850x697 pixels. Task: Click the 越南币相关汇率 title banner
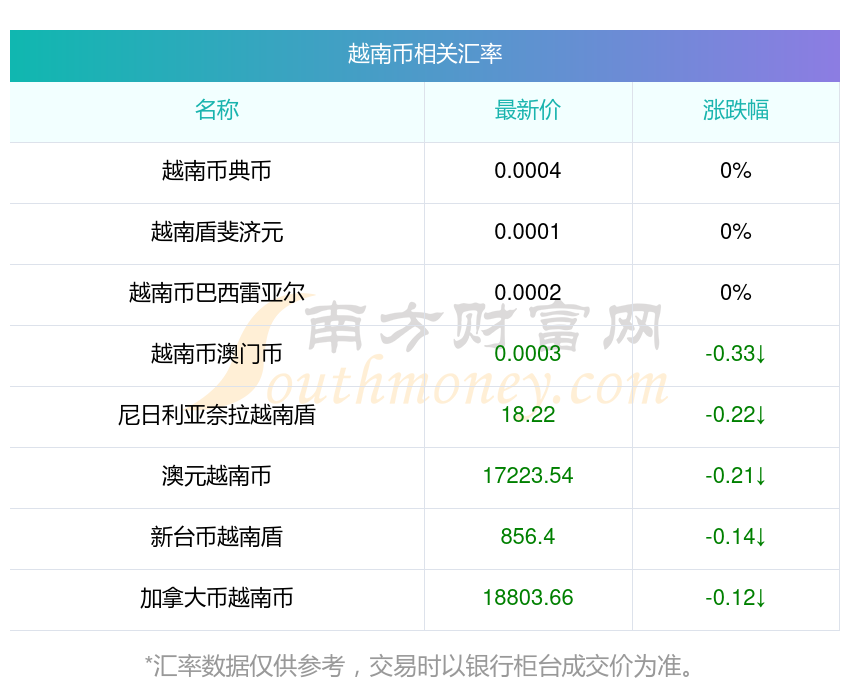[x=425, y=54]
